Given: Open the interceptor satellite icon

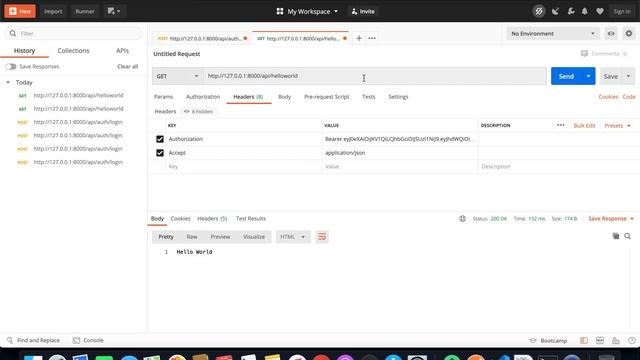Looking at the screenshot, I should (555, 11).
